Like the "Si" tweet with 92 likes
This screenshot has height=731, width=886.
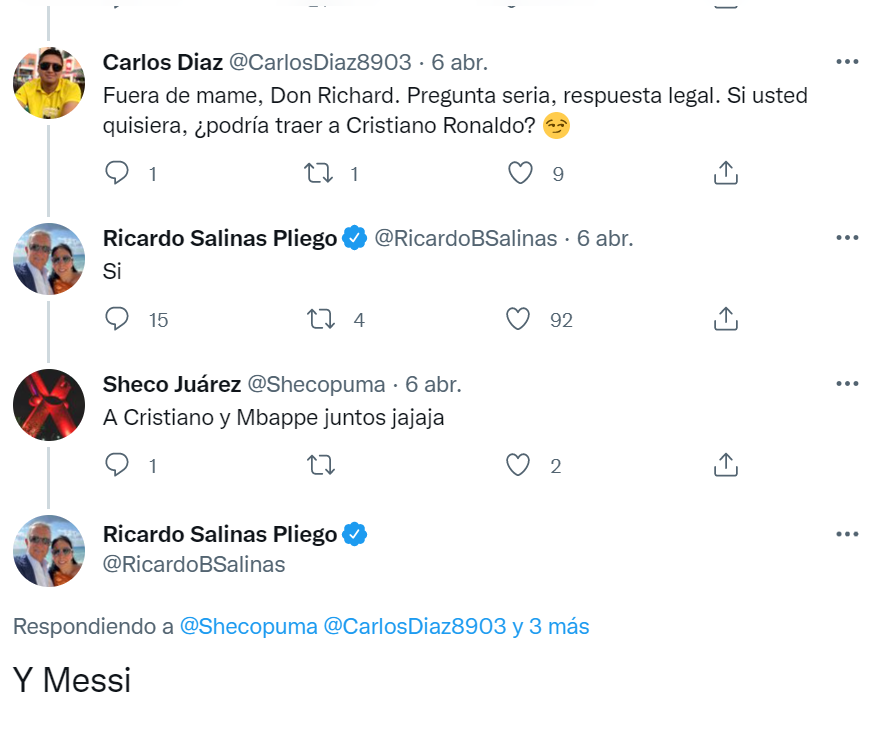tap(518, 319)
